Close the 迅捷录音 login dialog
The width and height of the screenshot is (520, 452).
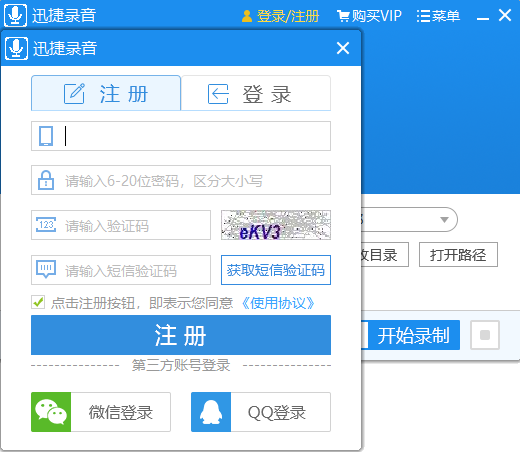(343, 48)
